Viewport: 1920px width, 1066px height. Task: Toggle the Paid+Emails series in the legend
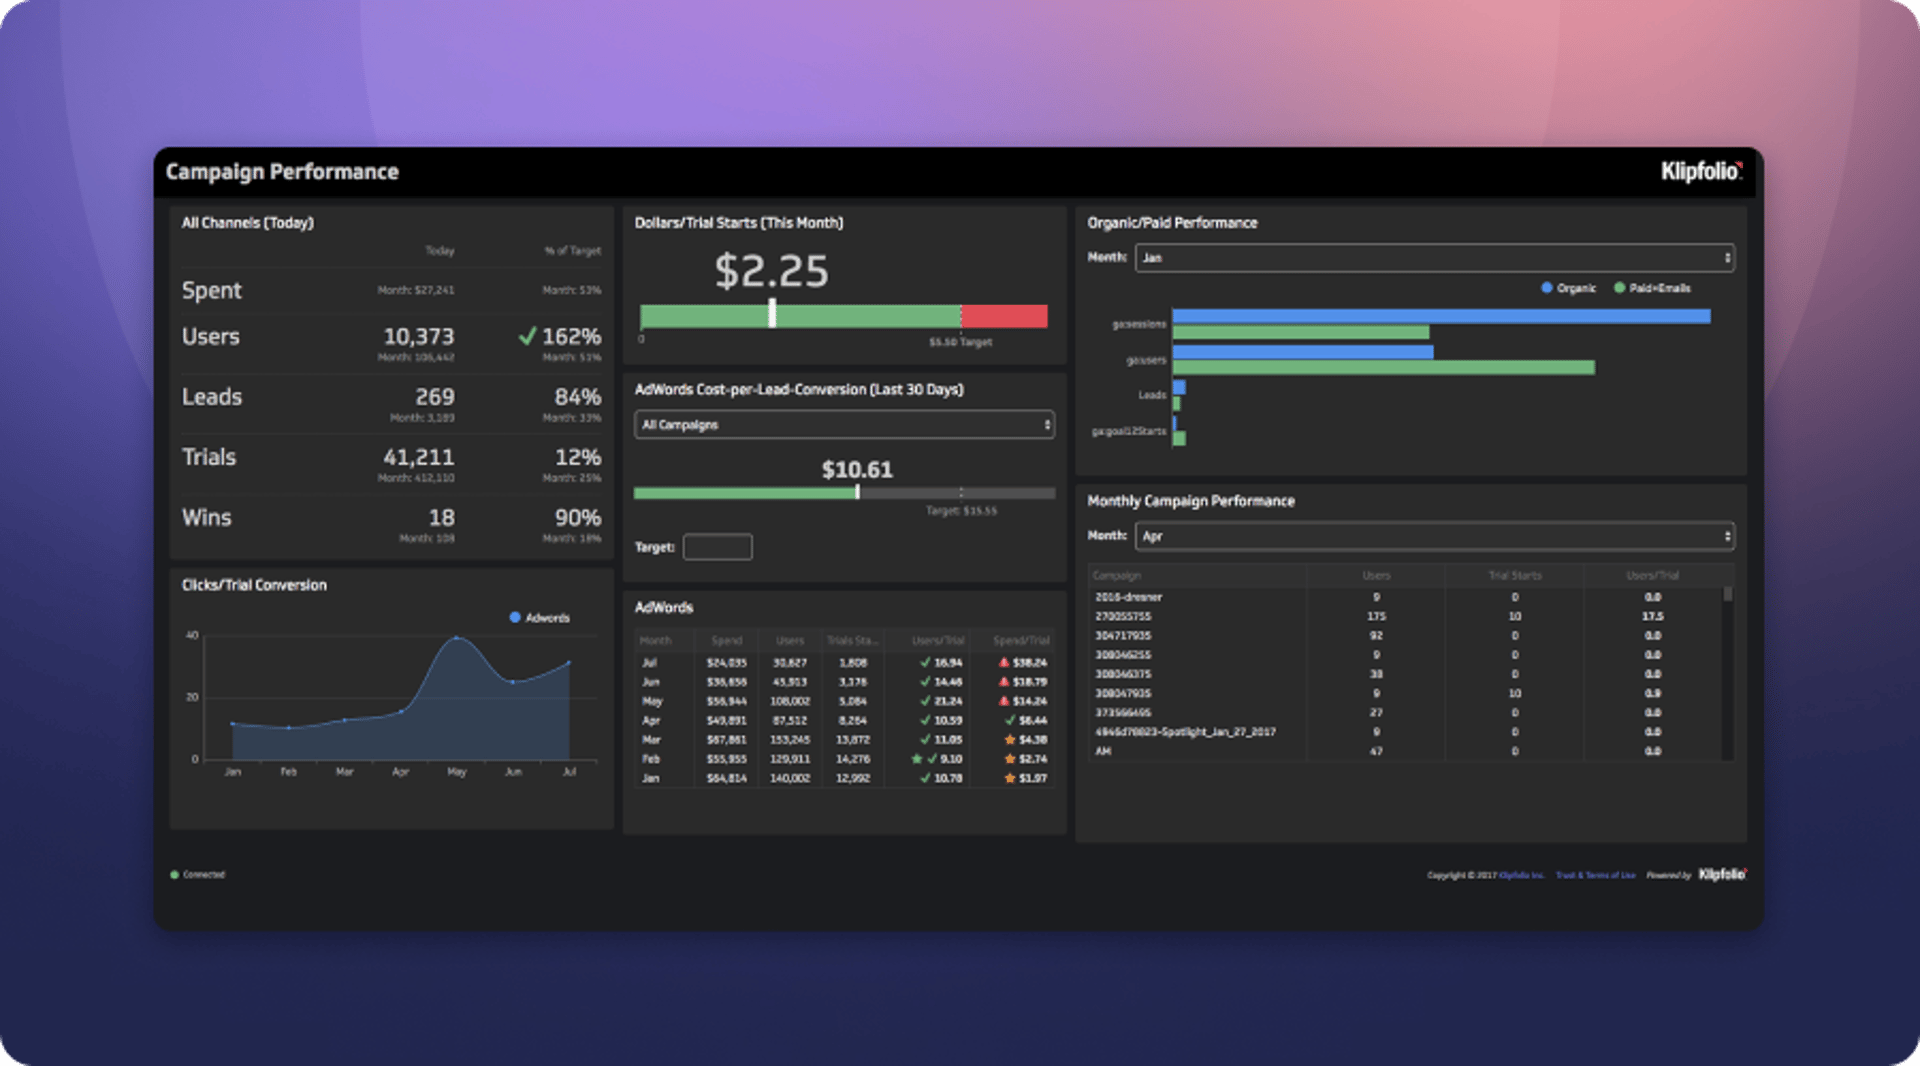coord(1652,287)
